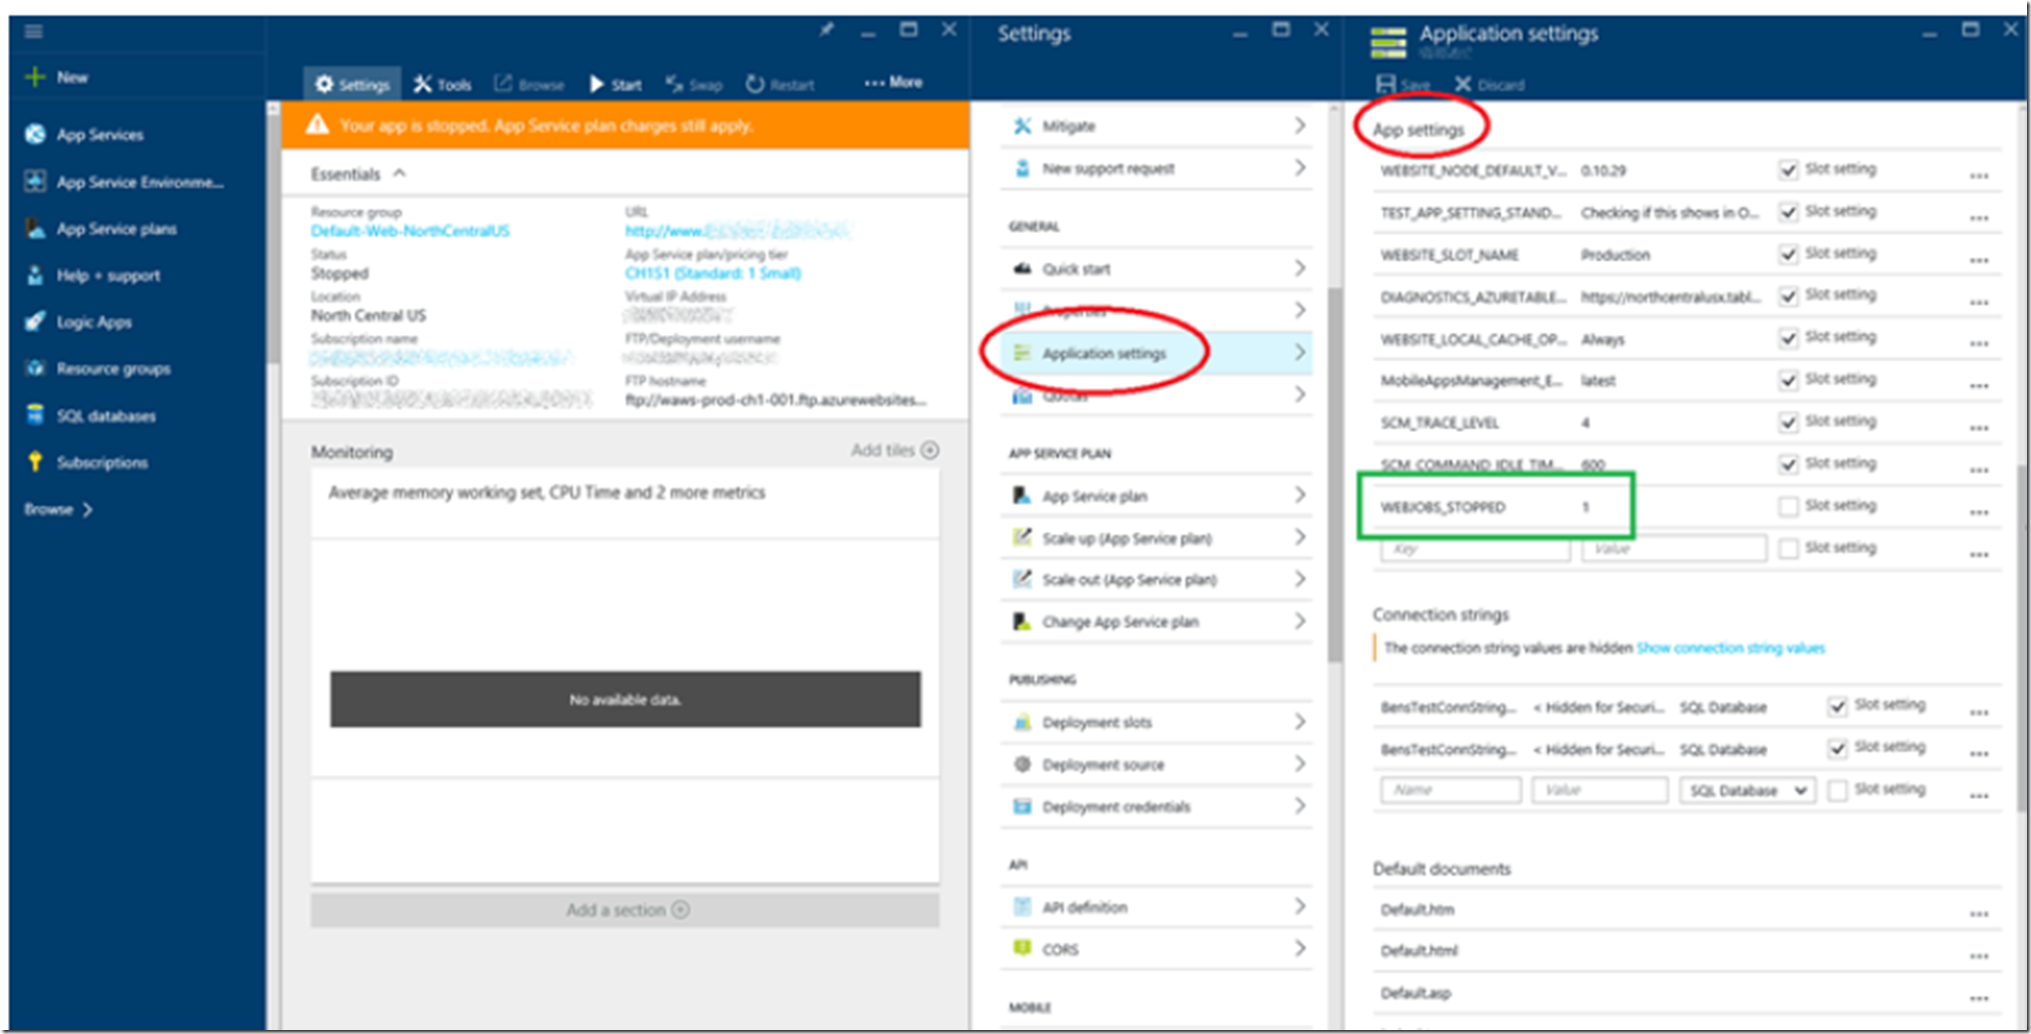
Task: Click the Restart toolbar button
Action: point(780,85)
